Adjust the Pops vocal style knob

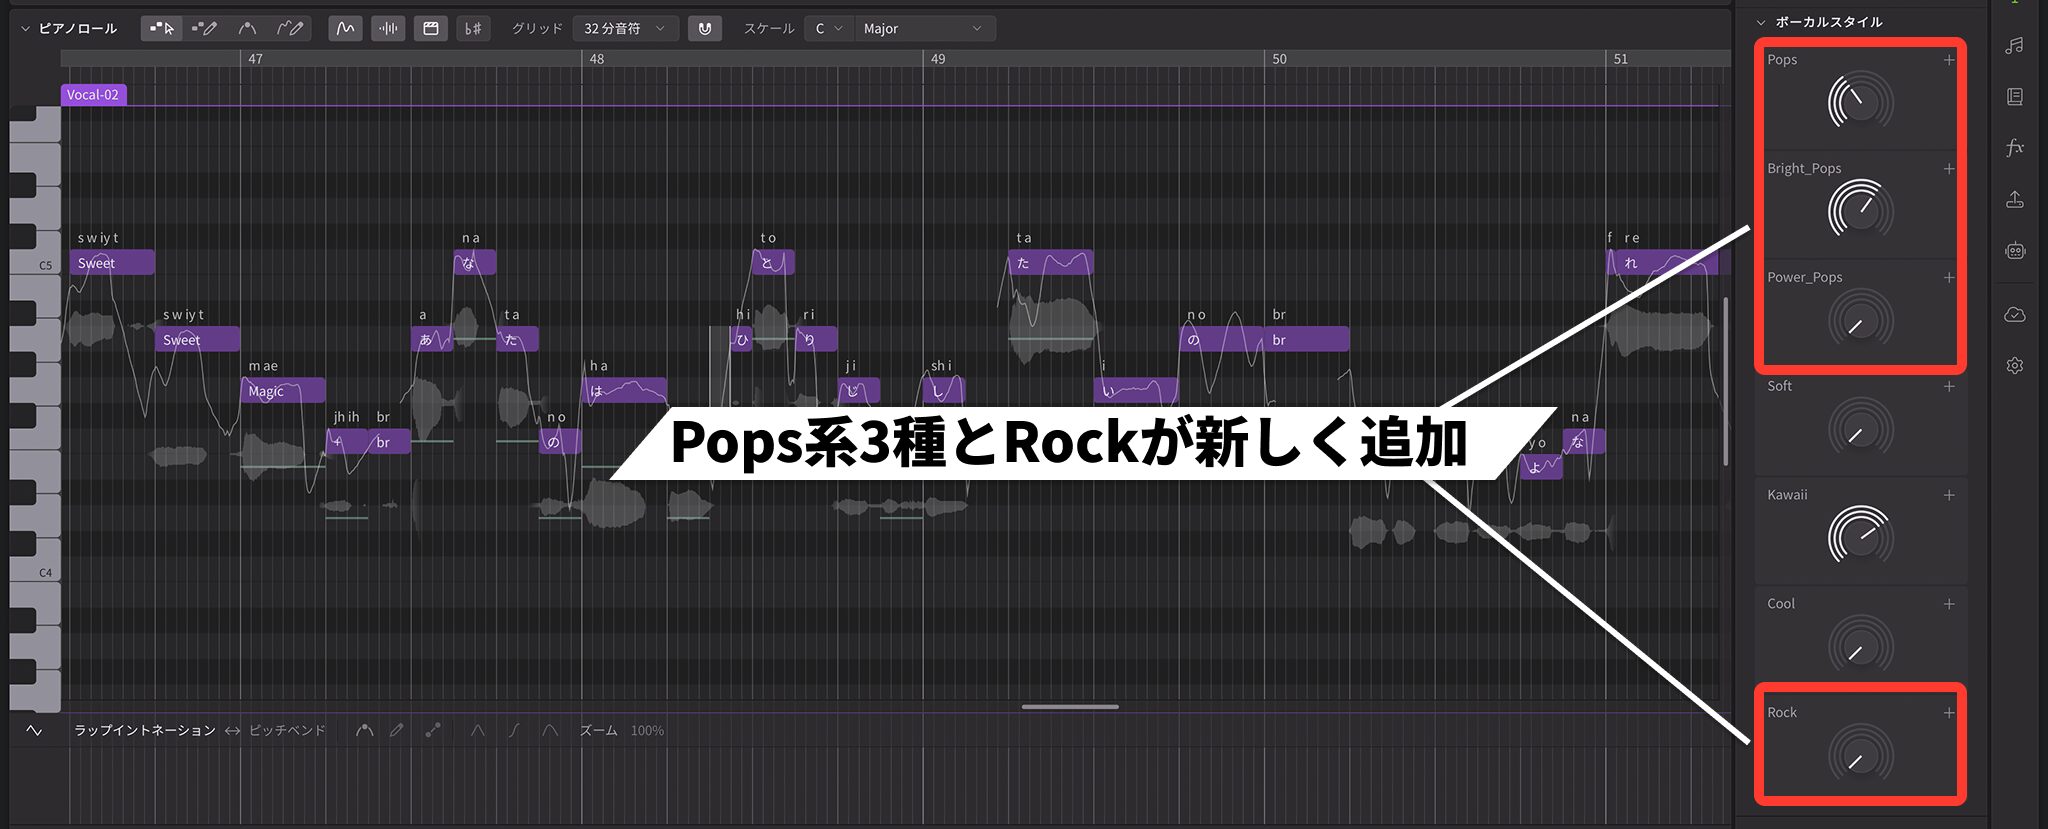click(x=1860, y=102)
